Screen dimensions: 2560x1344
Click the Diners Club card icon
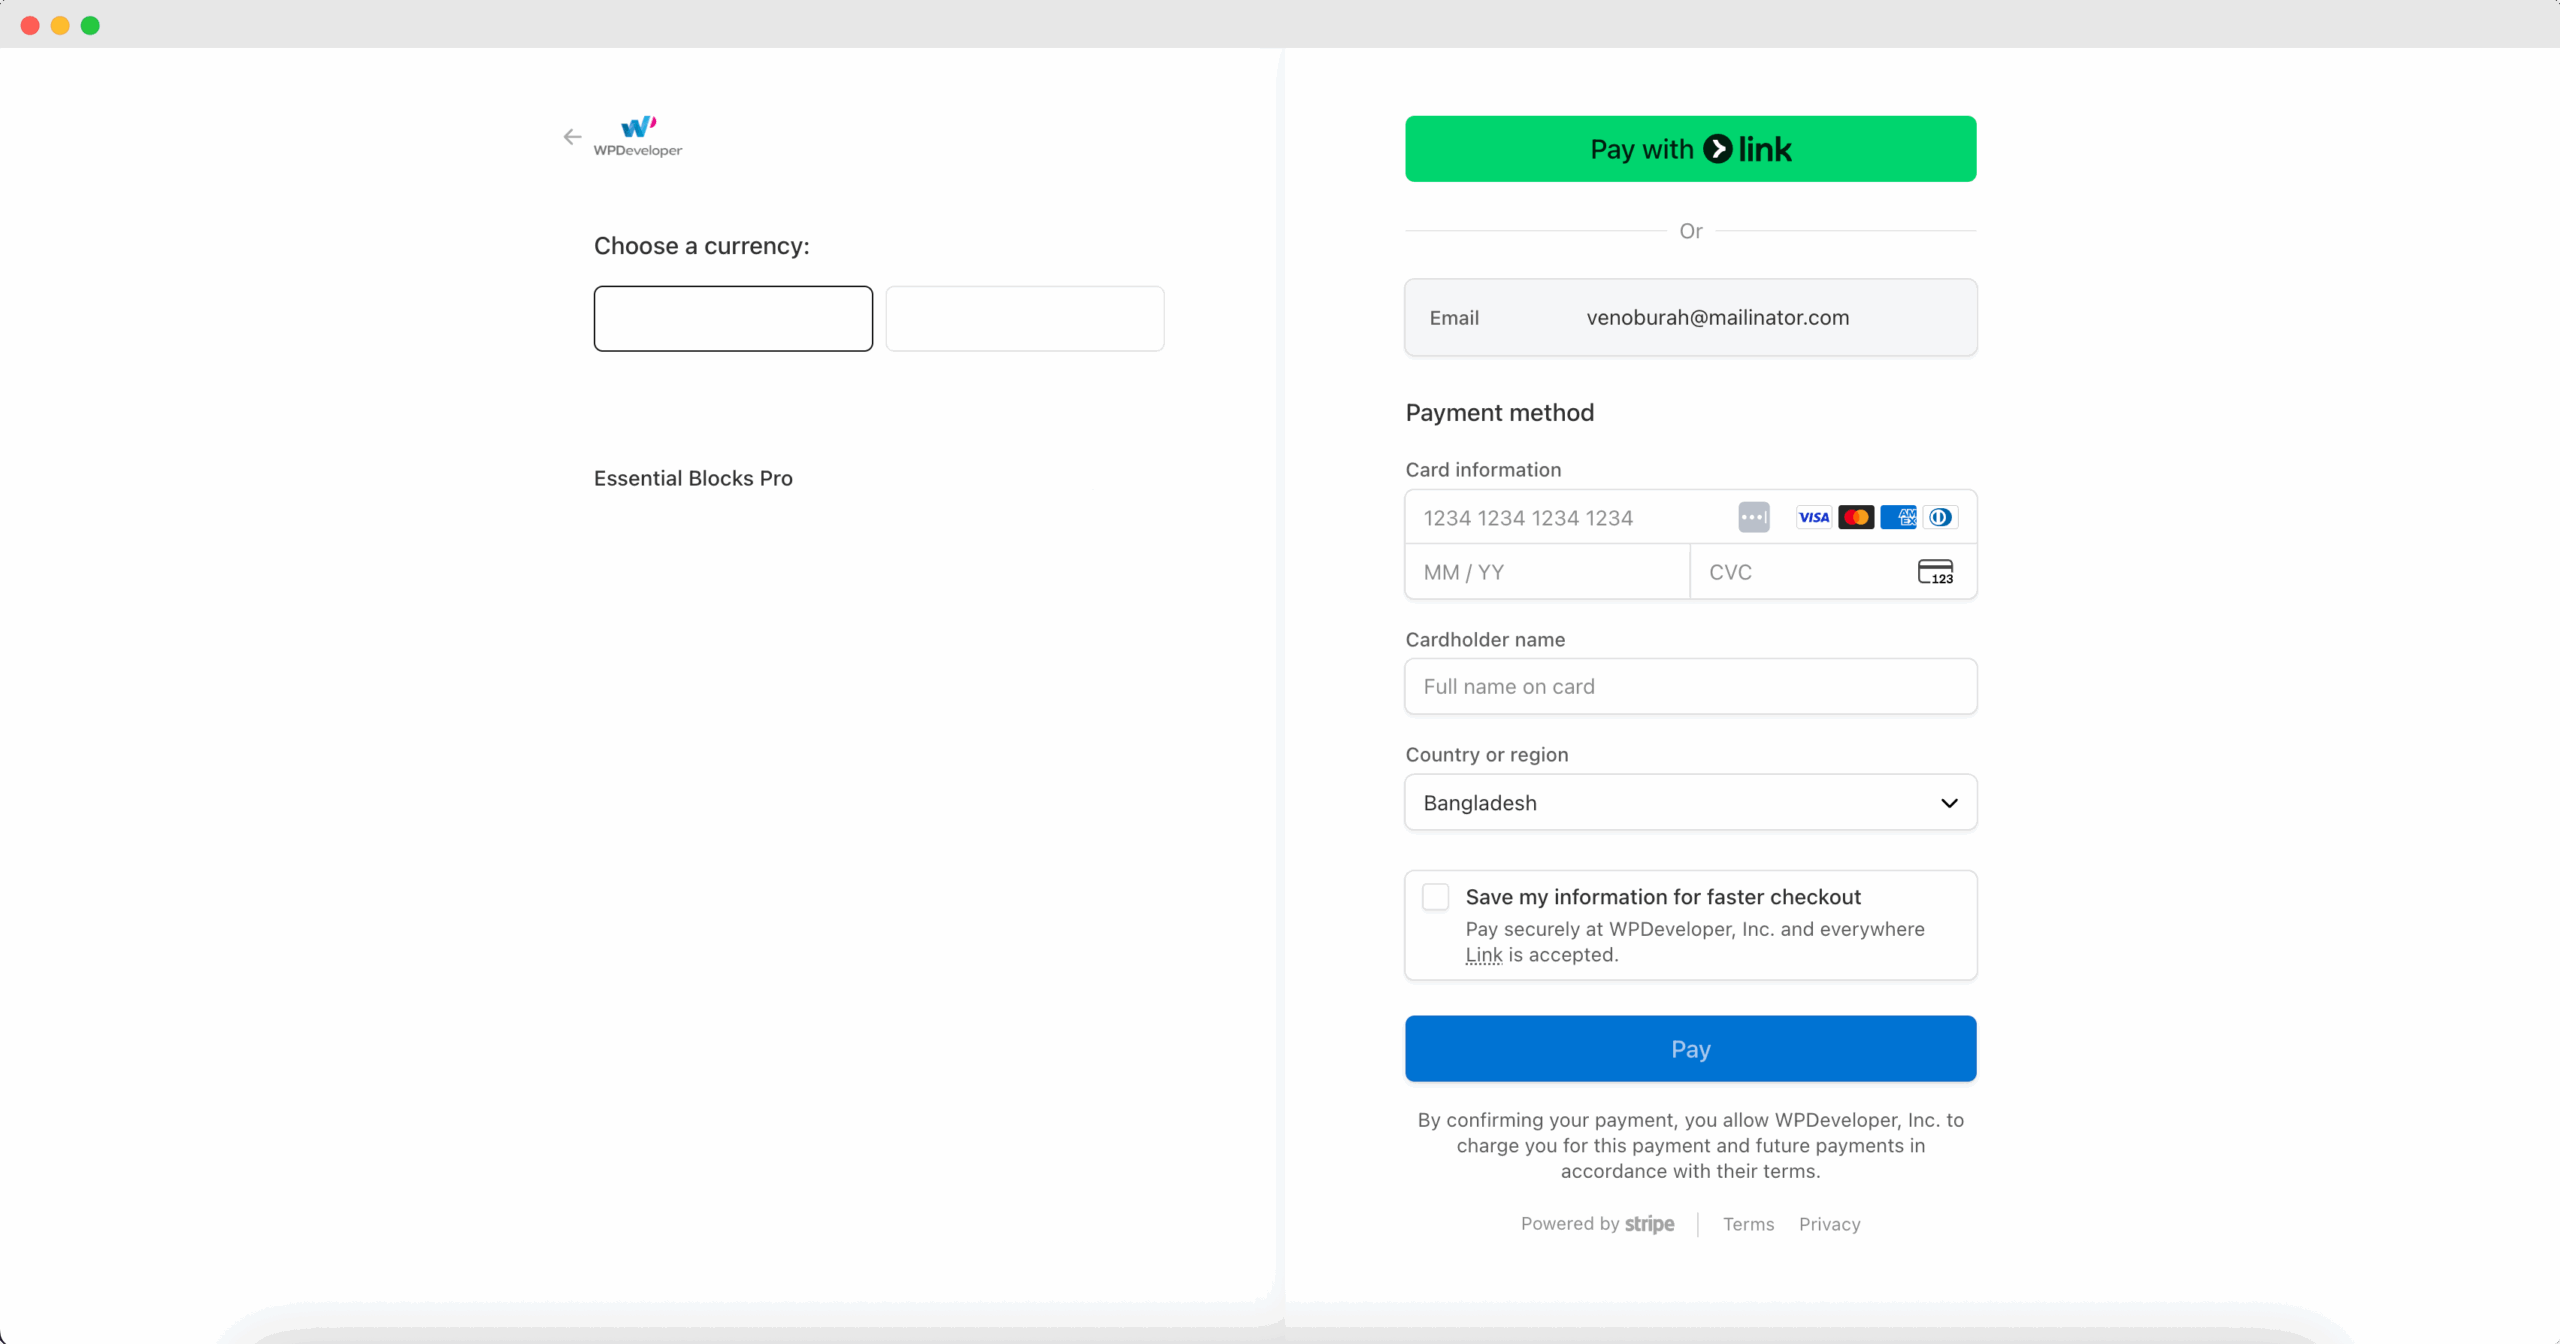1940,517
